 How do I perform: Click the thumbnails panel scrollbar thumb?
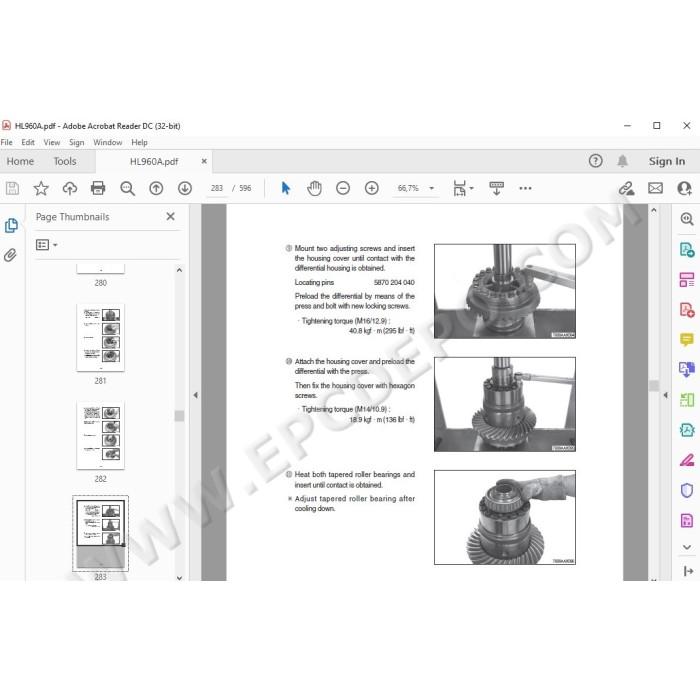coord(179,416)
